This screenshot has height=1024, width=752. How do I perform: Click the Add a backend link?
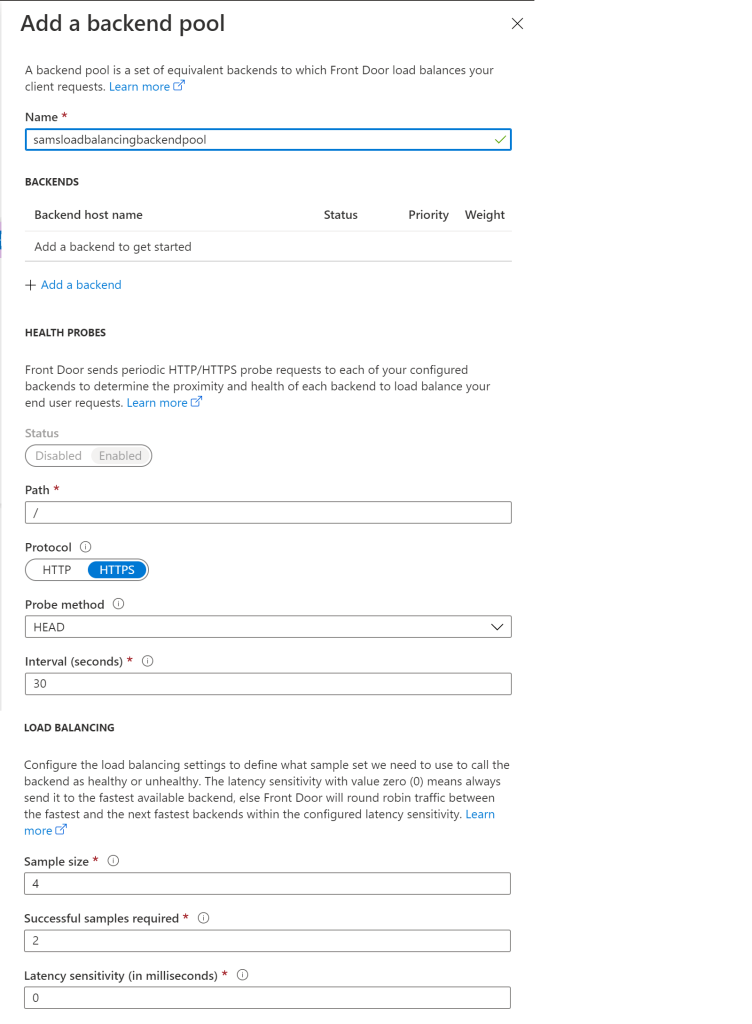81,285
